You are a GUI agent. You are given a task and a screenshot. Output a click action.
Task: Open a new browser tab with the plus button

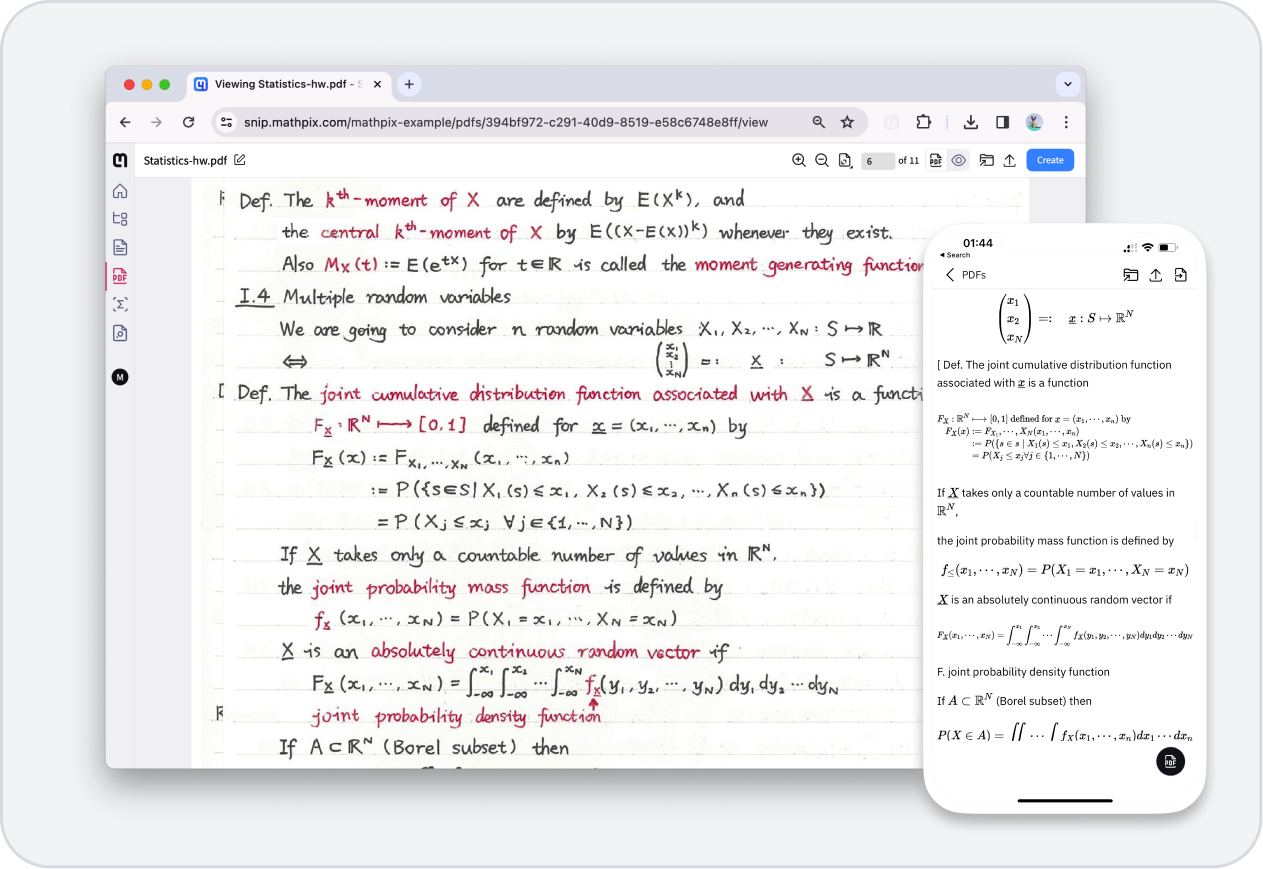[x=409, y=85]
